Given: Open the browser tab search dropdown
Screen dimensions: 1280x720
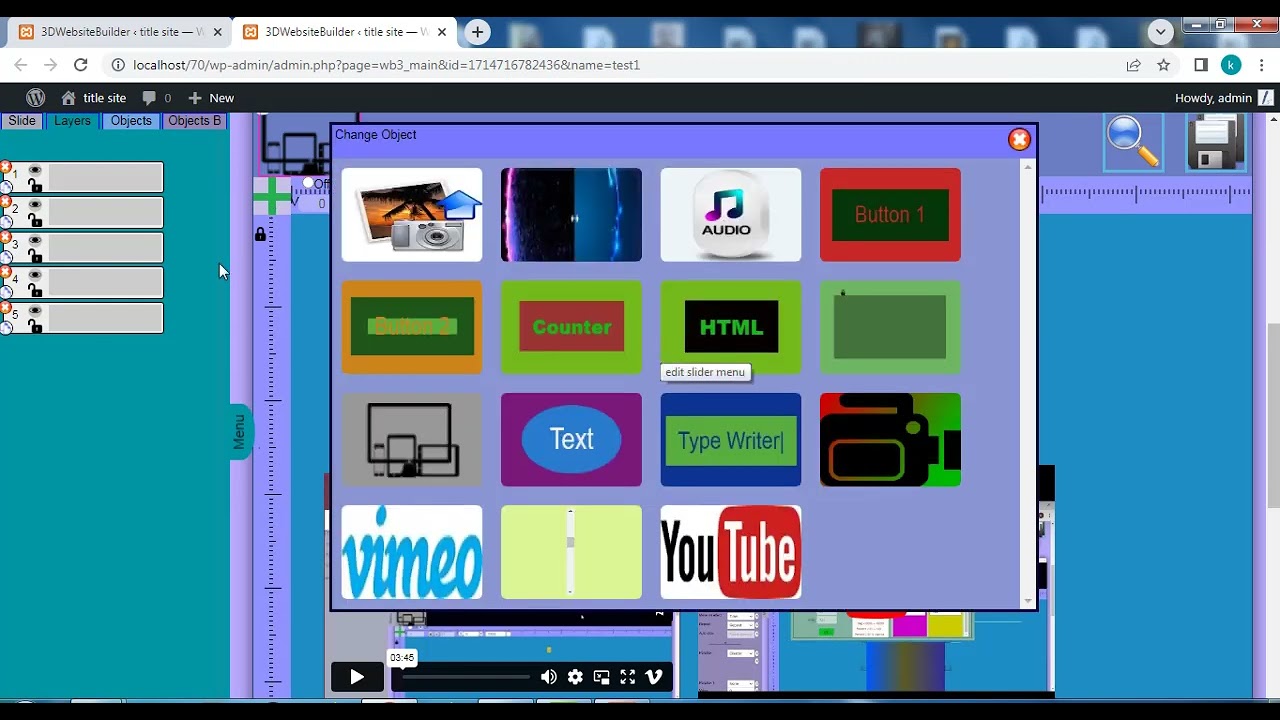Looking at the screenshot, I should (x=1160, y=32).
